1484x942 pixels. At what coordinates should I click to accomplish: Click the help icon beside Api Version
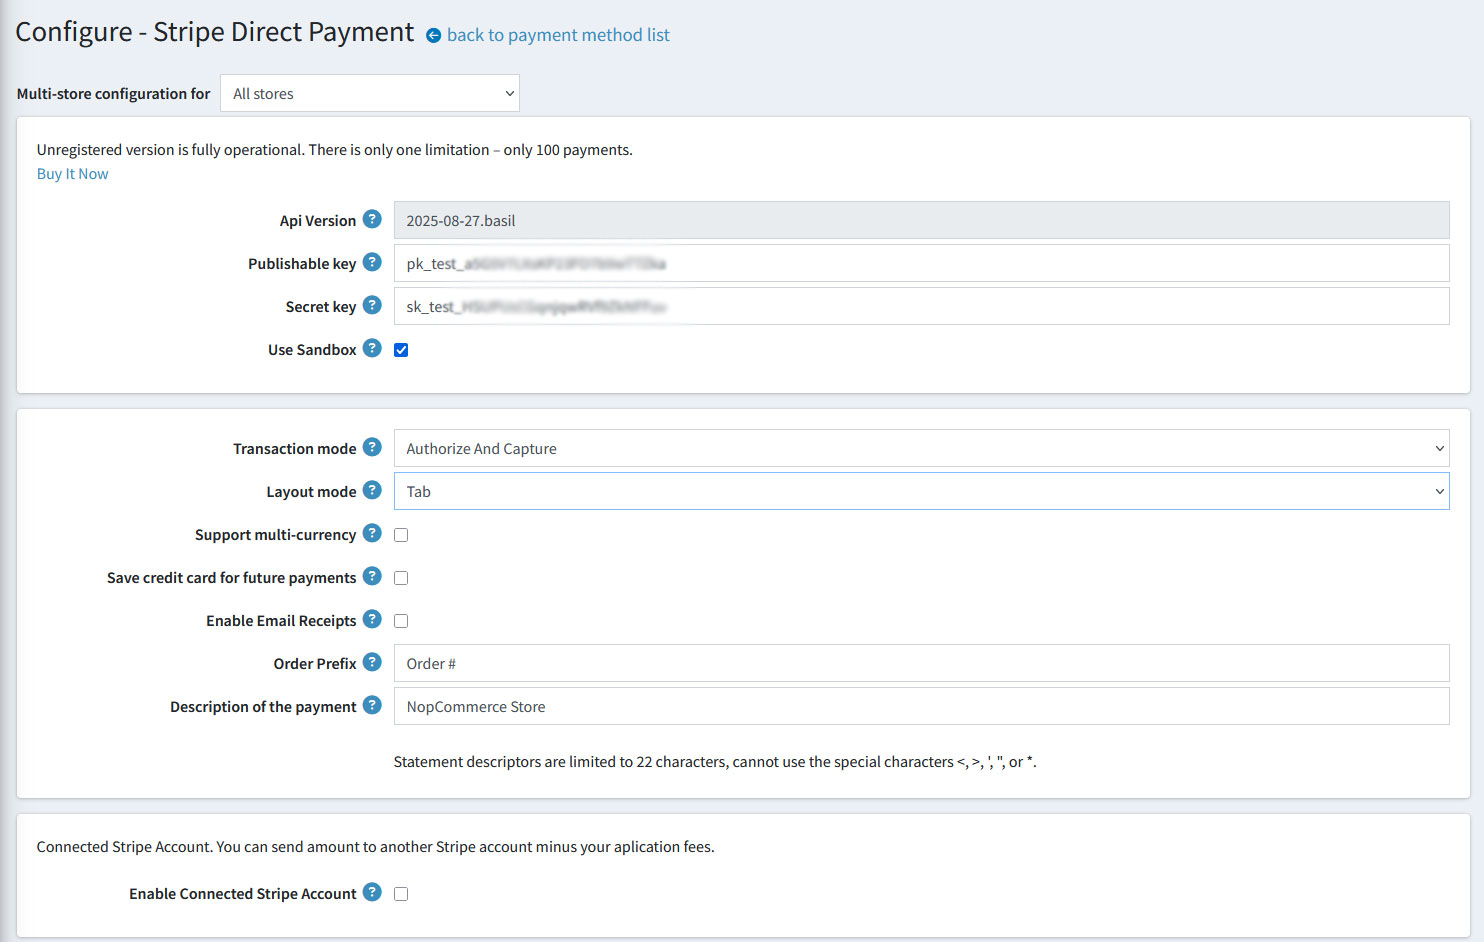point(372,219)
